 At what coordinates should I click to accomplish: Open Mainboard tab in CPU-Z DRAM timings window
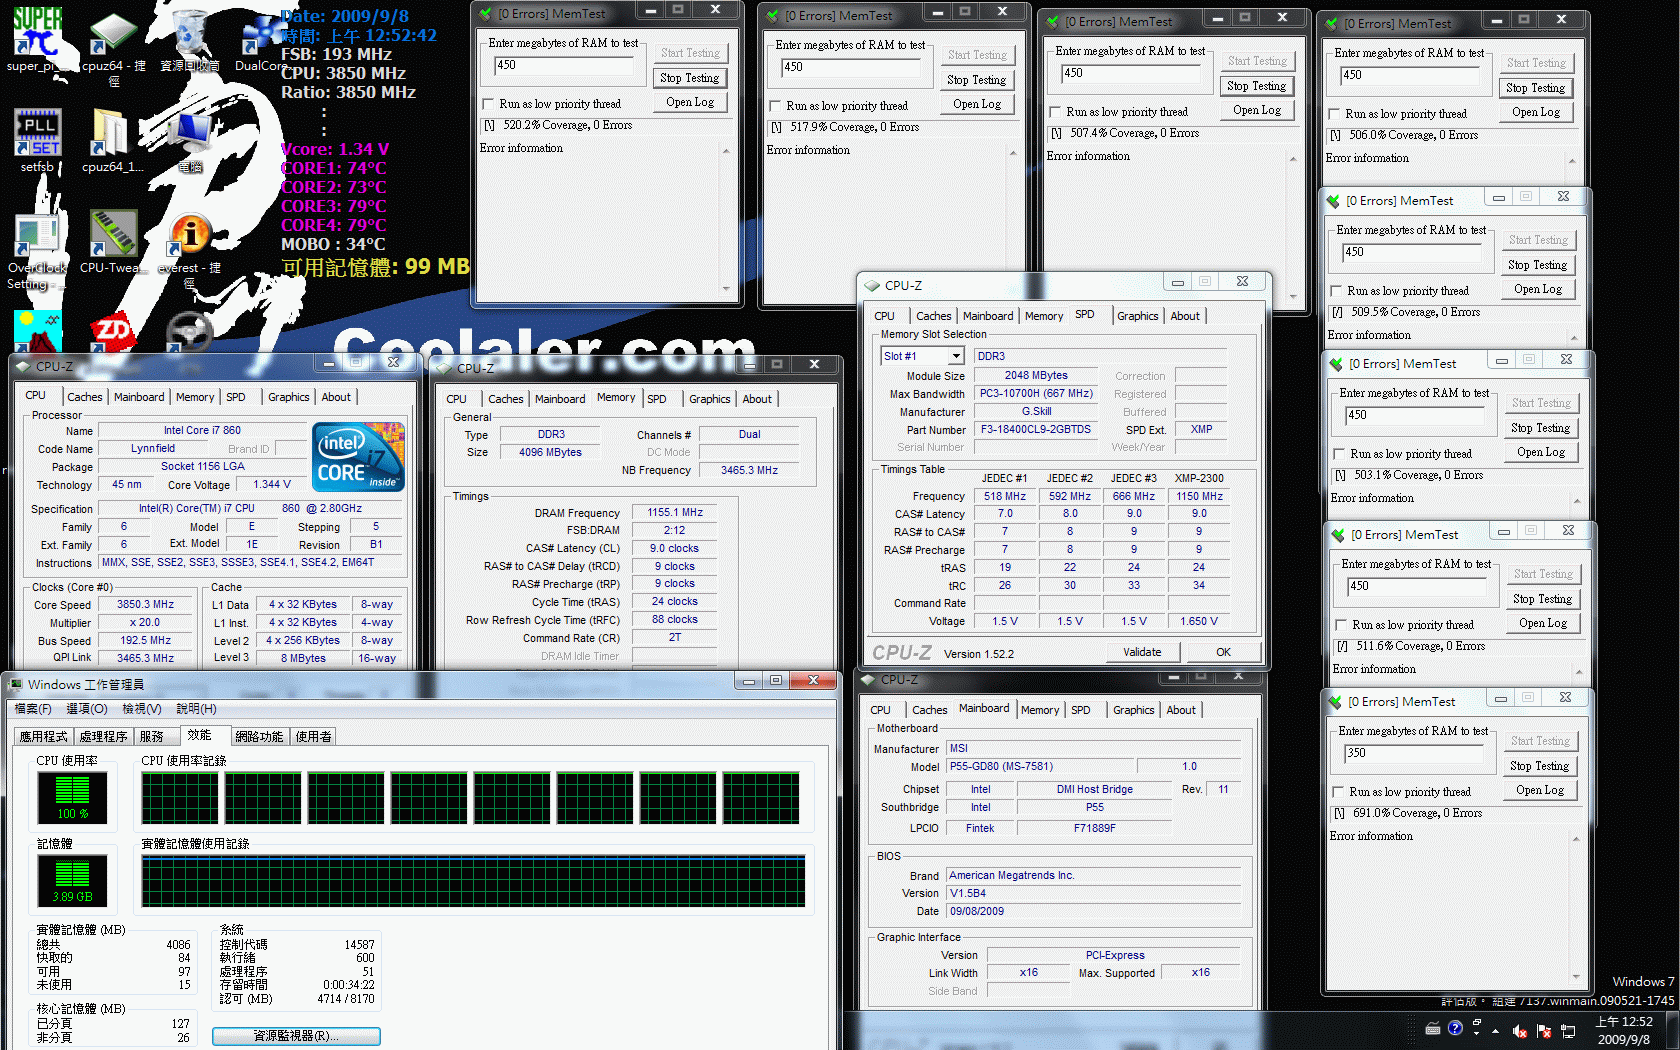(x=560, y=399)
